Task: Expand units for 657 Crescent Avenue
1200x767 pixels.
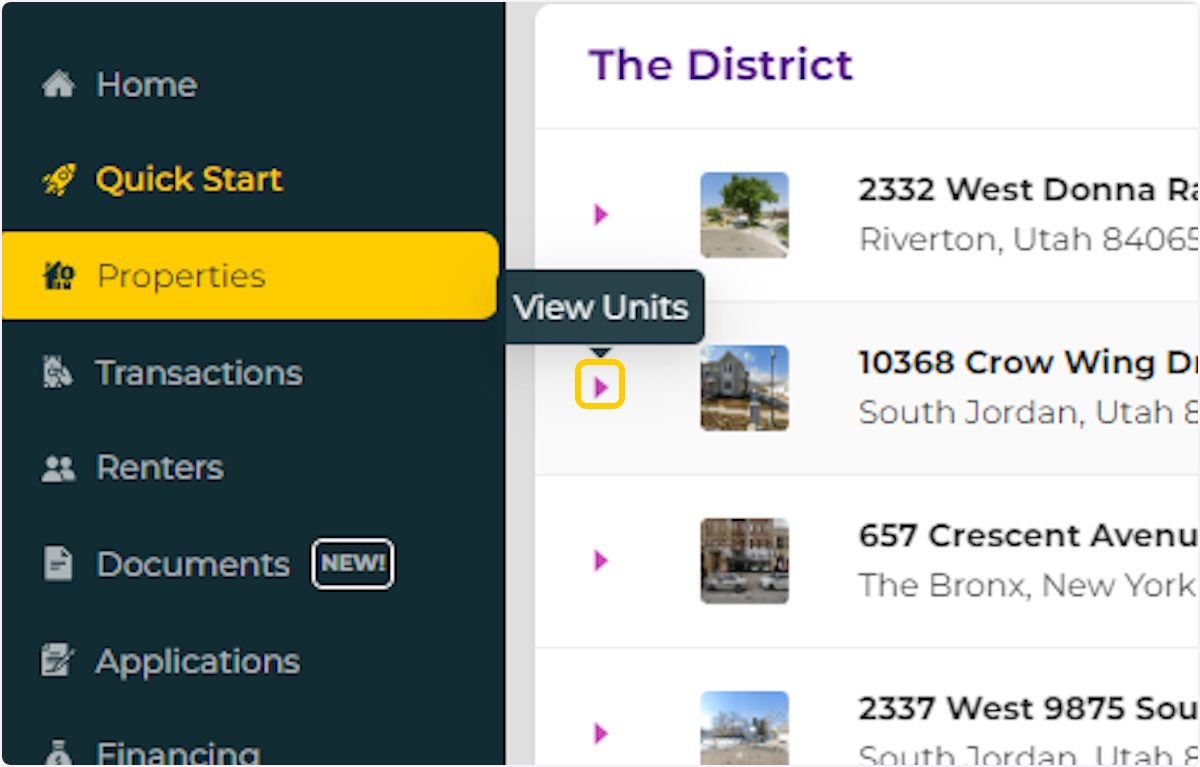Action: tap(600, 561)
